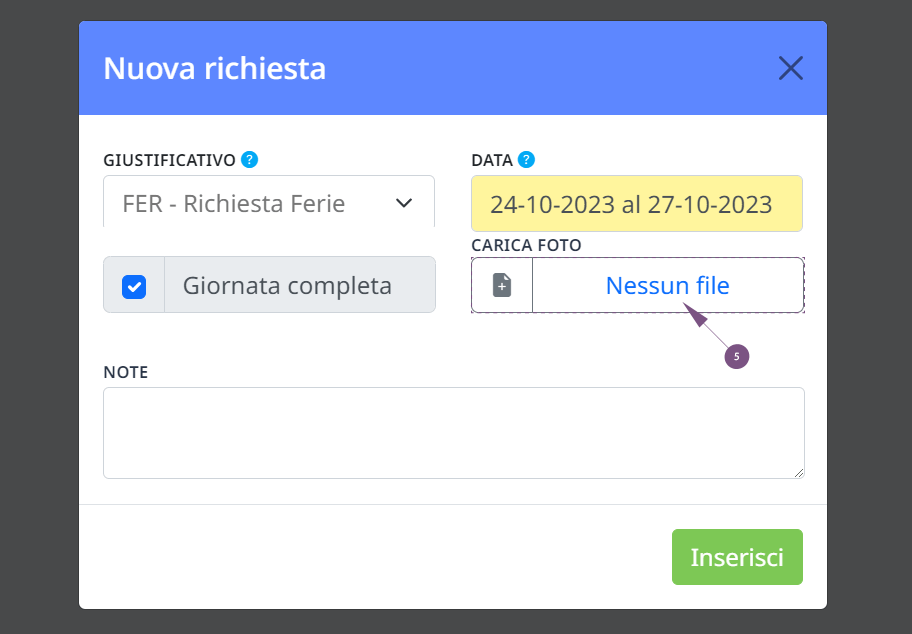Open the Giustificativo help tooltip icon
Viewport: 912px width, 634px height.
(x=250, y=159)
